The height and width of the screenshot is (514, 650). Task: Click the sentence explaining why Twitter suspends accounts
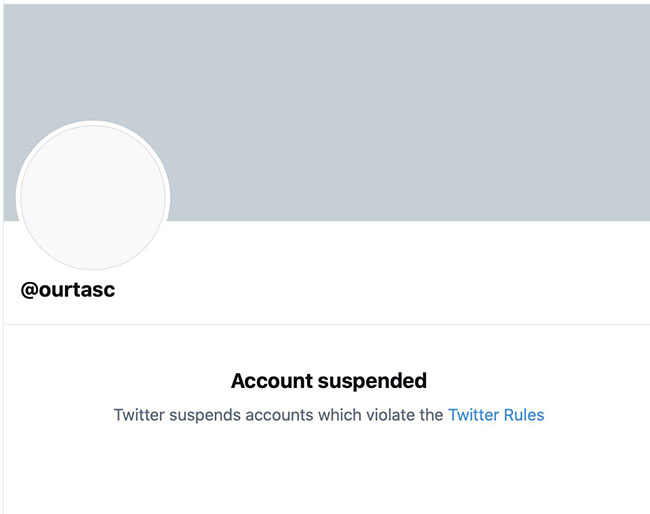coord(279,415)
